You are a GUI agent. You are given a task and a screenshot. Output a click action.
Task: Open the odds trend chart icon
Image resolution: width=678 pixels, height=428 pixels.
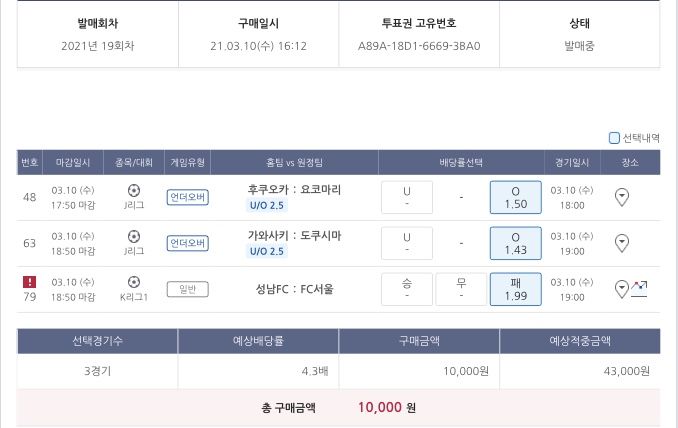coord(640,289)
